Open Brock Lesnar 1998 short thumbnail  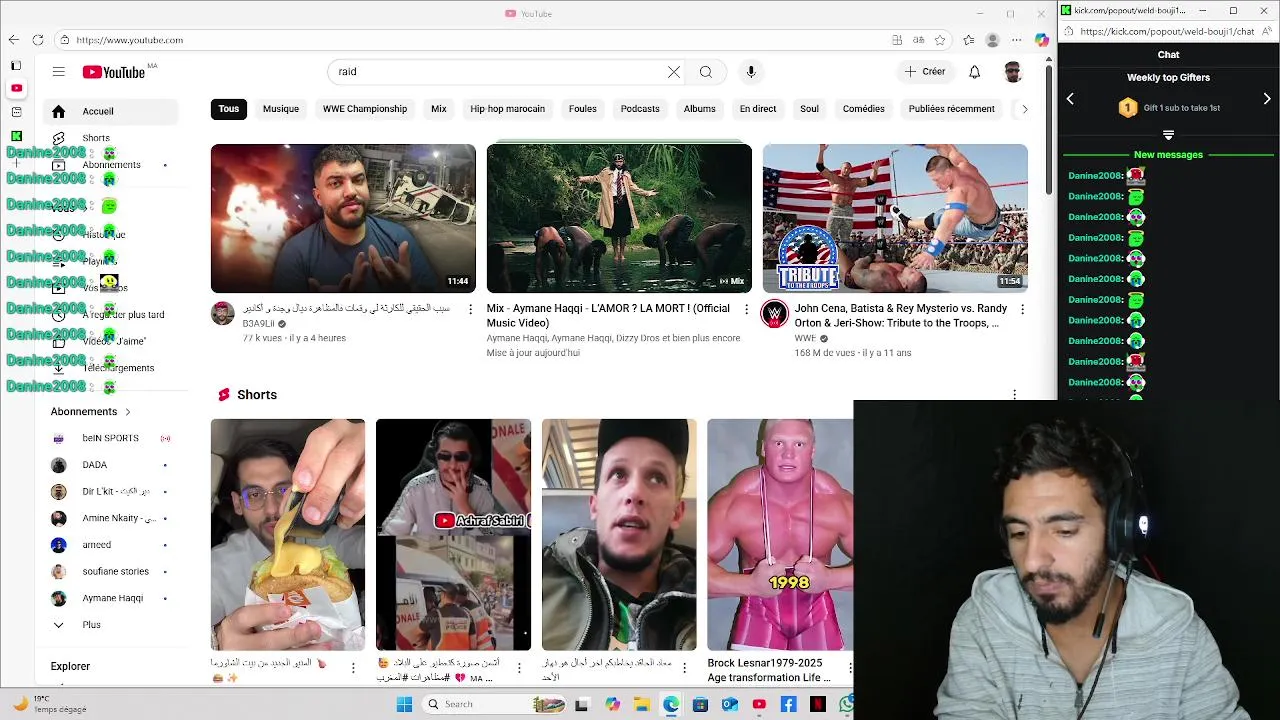click(780, 535)
